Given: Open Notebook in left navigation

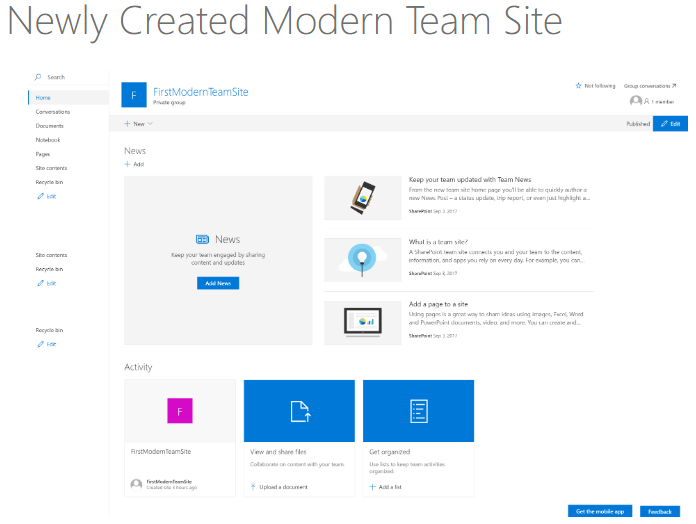Looking at the screenshot, I should tap(47, 140).
